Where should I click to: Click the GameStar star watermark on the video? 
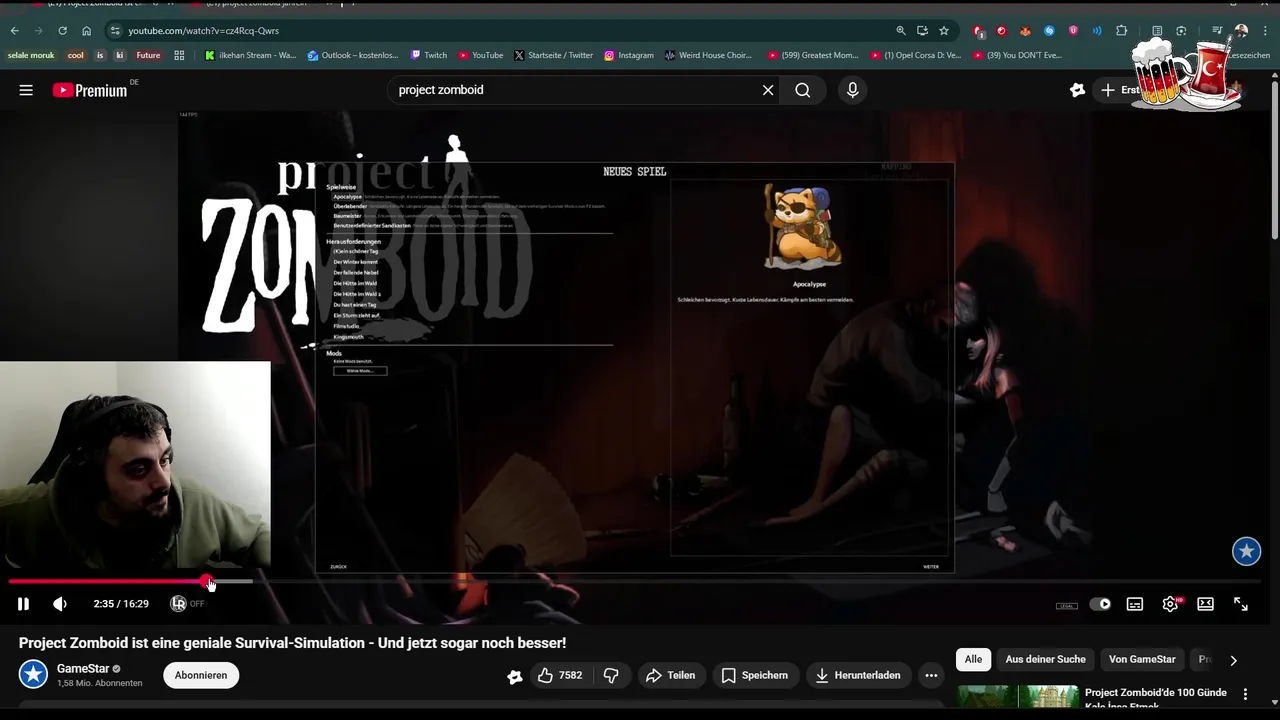pos(1246,551)
